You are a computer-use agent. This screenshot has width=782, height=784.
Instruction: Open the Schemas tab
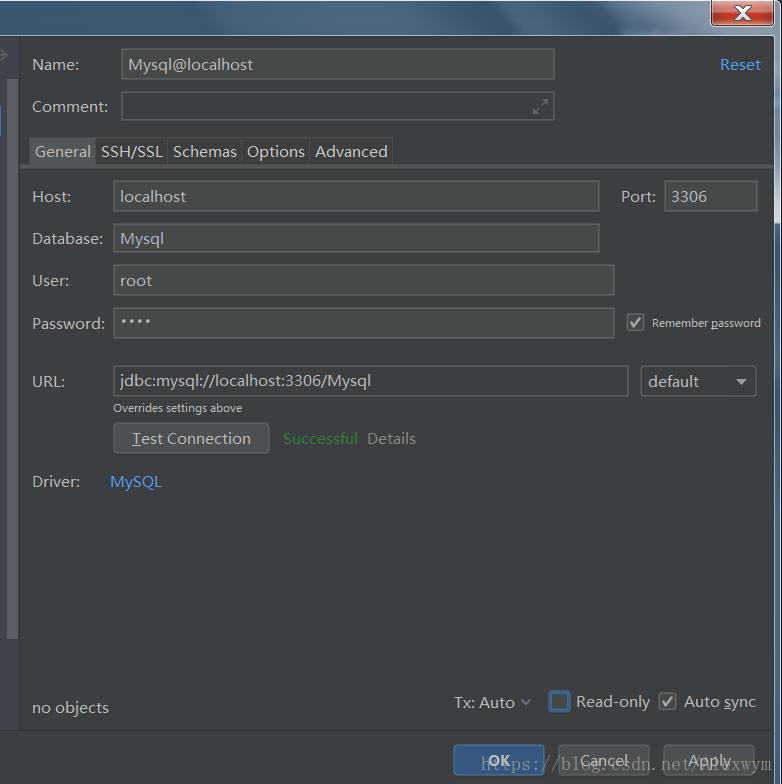(204, 152)
